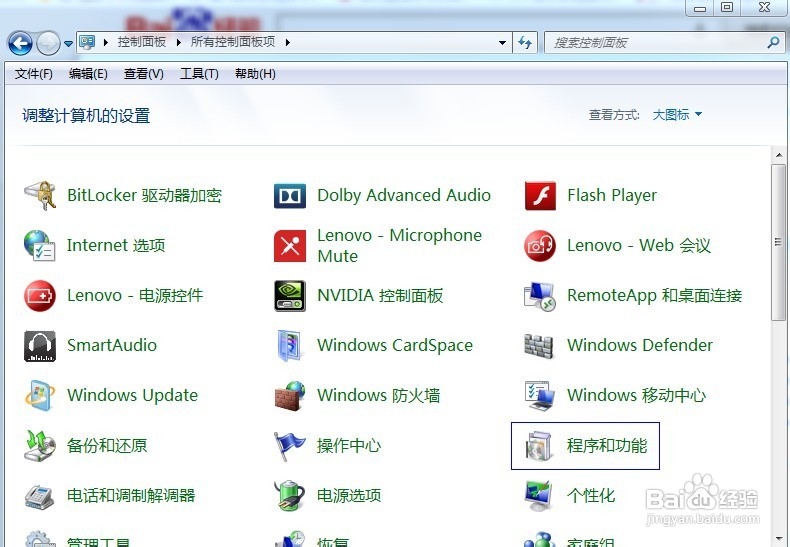Click the 所有控制面板项 breadcrumb
Screen dimensions: 790x547
(x=233, y=42)
